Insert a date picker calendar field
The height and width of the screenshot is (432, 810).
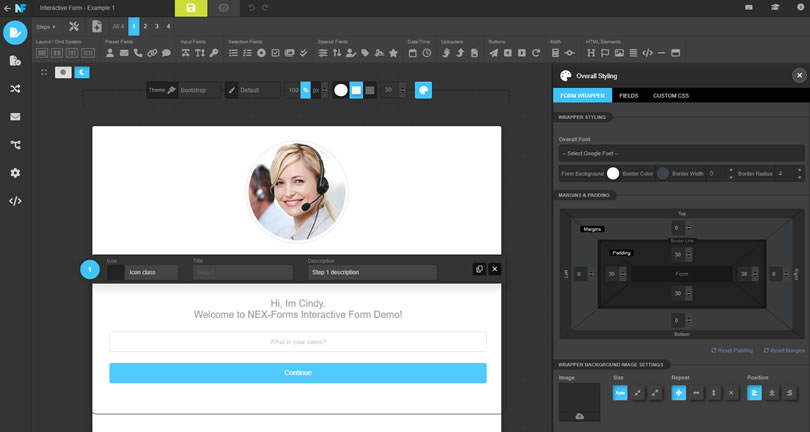412,53
